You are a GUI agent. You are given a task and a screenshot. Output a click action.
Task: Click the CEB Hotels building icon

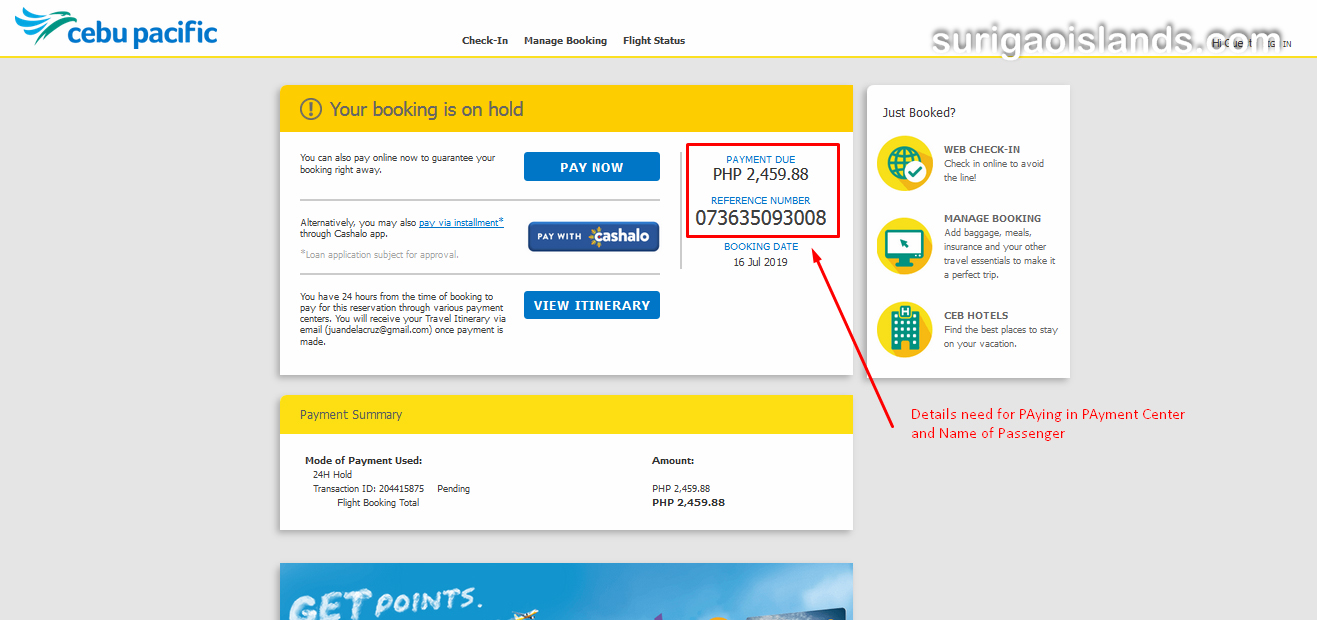pos(905,329)
